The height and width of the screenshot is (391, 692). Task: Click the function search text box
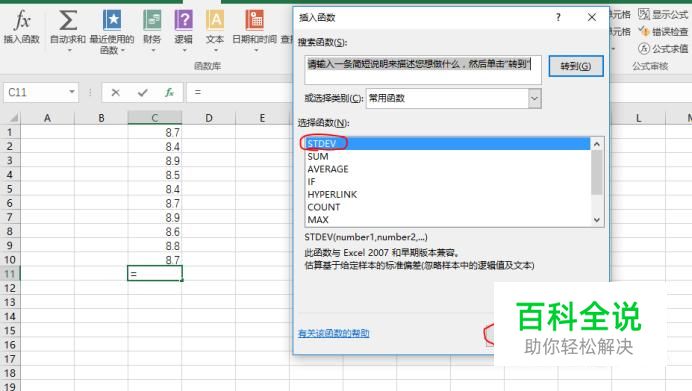422,70
